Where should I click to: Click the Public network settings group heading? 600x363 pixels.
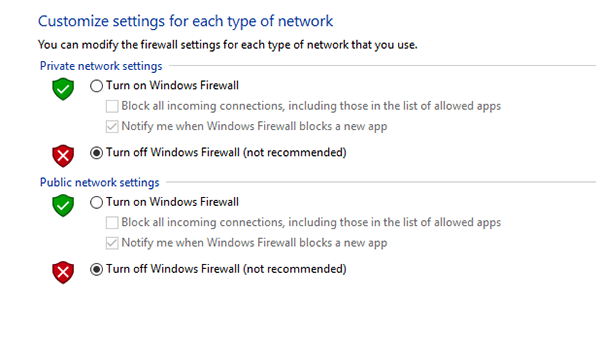[x=99, y=182]
